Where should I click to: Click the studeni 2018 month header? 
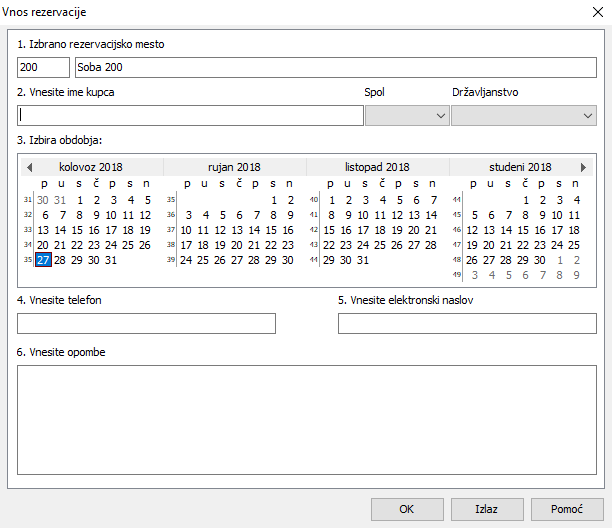tap(520, 167)
